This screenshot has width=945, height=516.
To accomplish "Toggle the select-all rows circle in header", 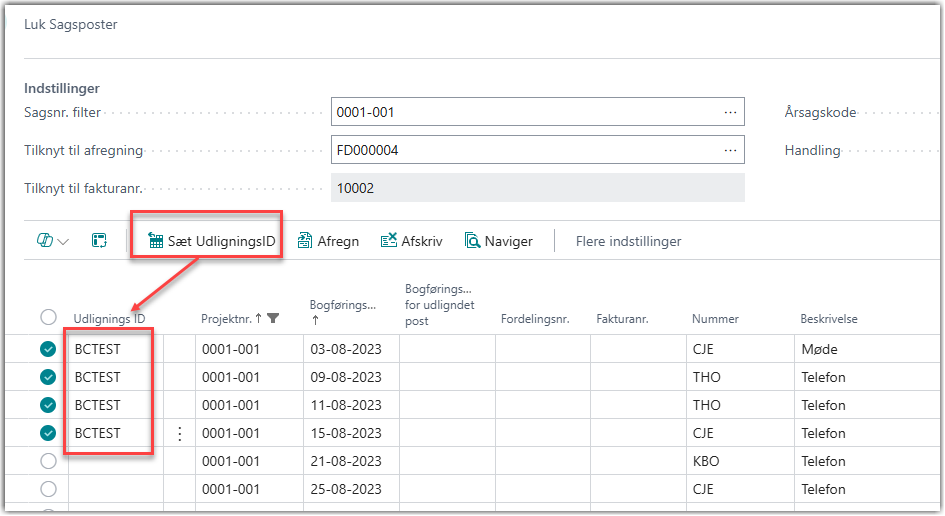I will click(48, 318).
